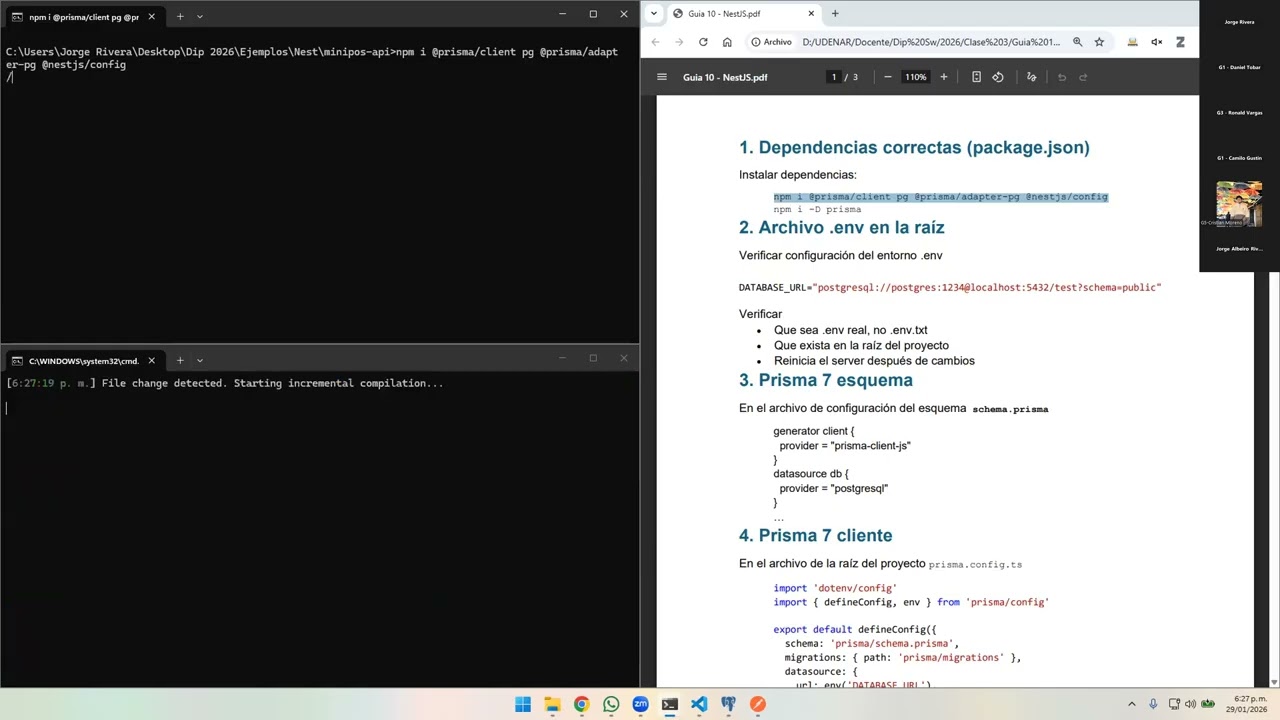The width and height of the screenshot is (1280, 720).
Task: Reload the Chrome page
Action: point(703,42)
